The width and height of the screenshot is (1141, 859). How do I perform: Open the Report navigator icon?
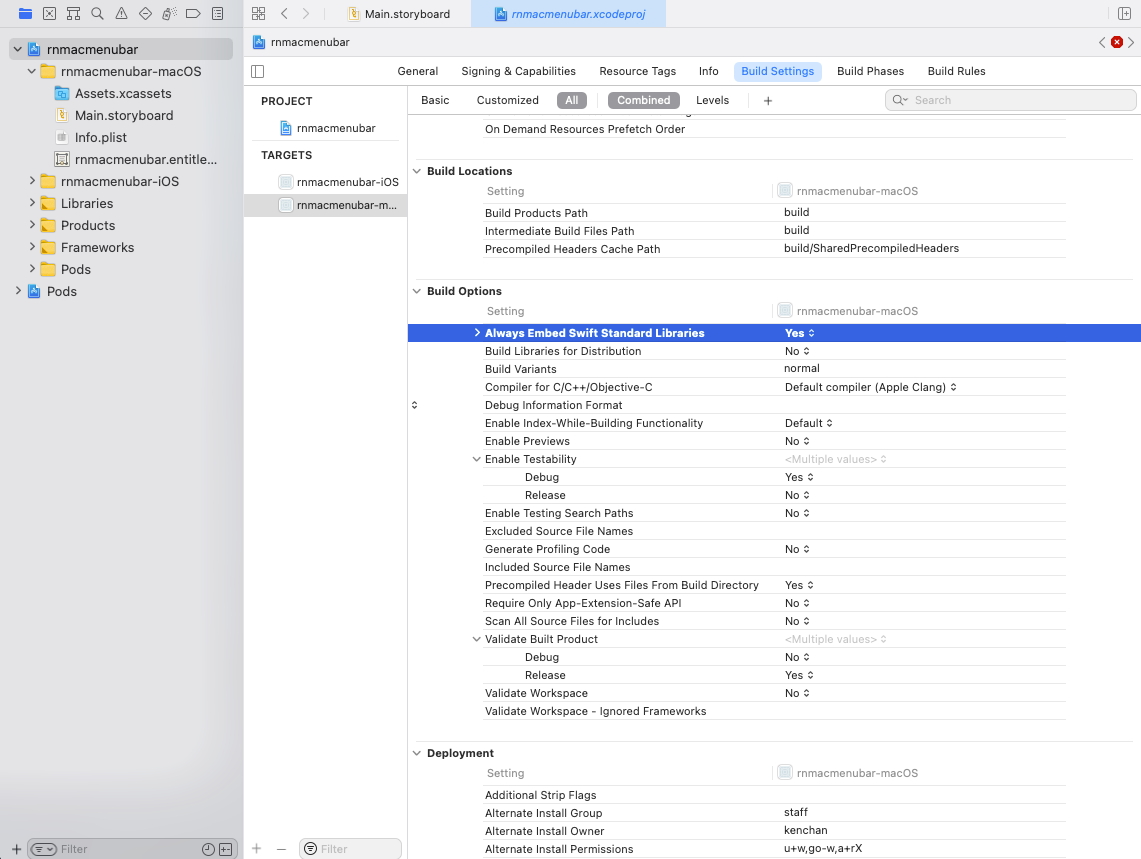tap(218, 13)
